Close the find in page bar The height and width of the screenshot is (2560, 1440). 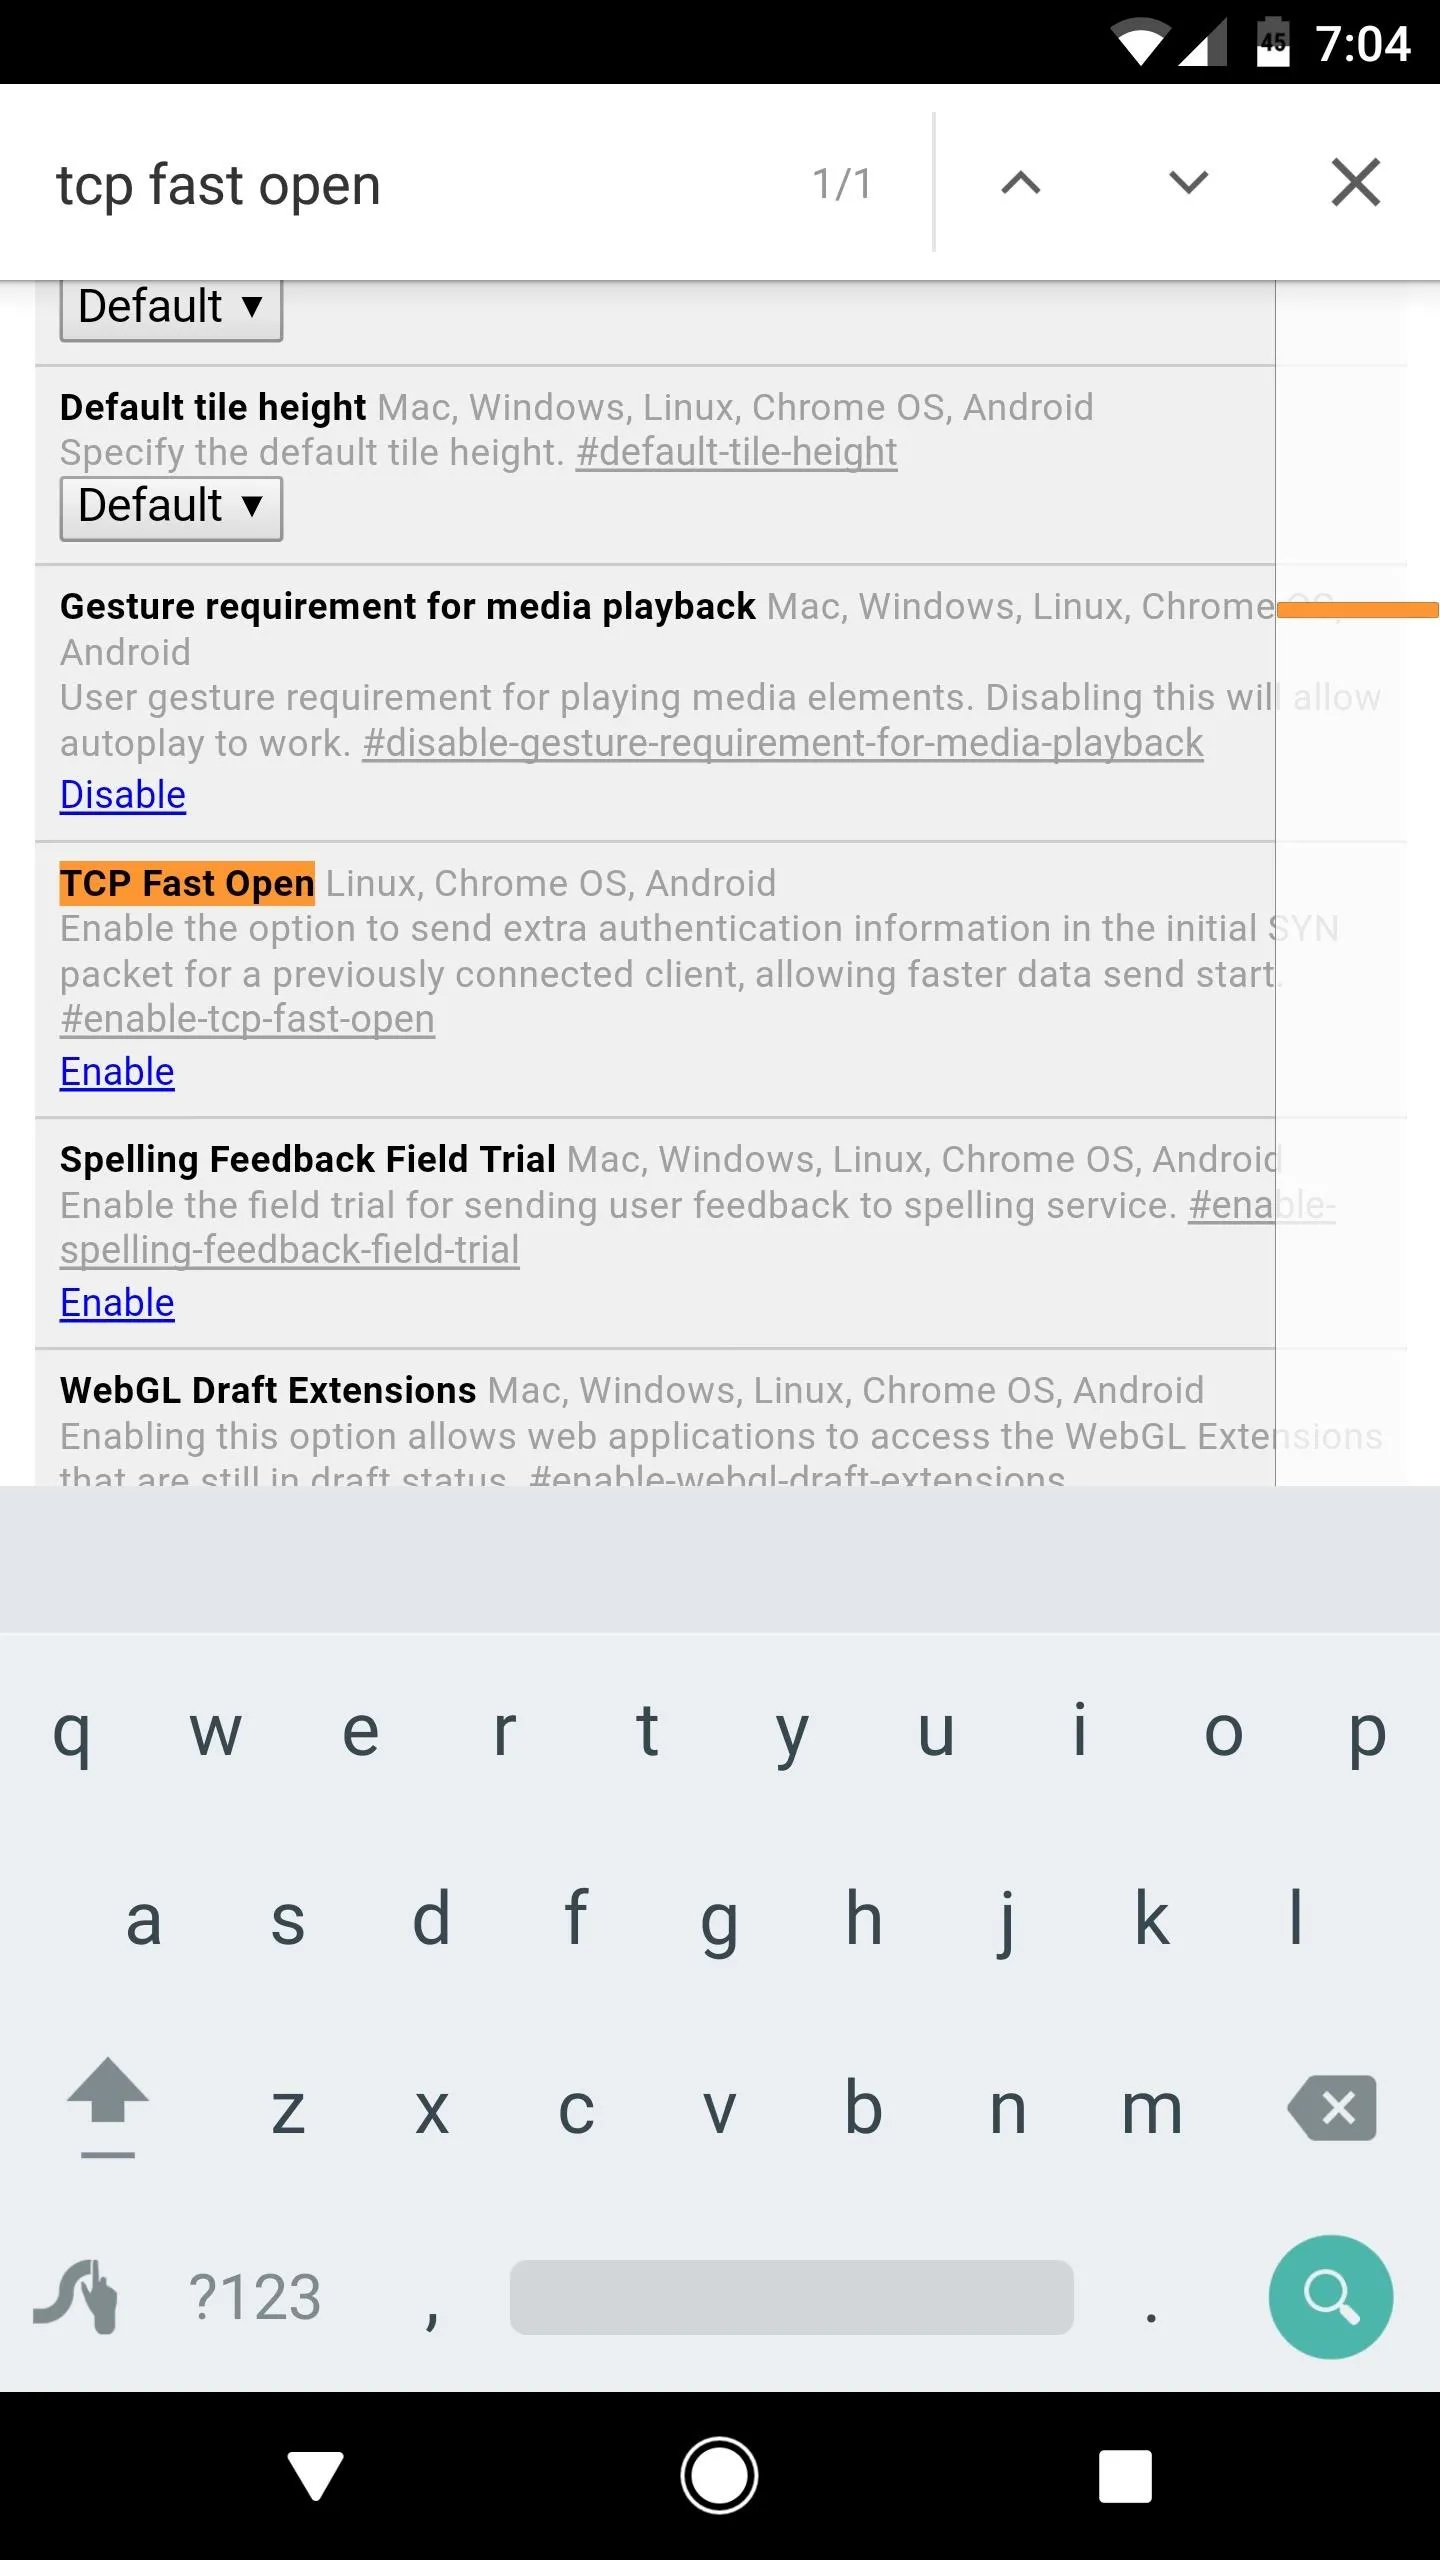click(1356, 183)
